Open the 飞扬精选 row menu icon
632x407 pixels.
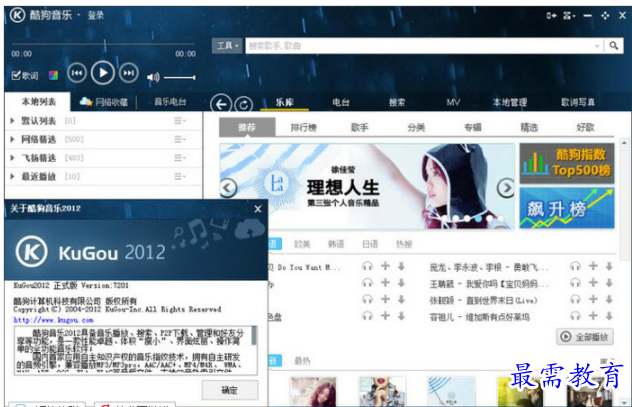pyautogui.click(x=179, y=158)
